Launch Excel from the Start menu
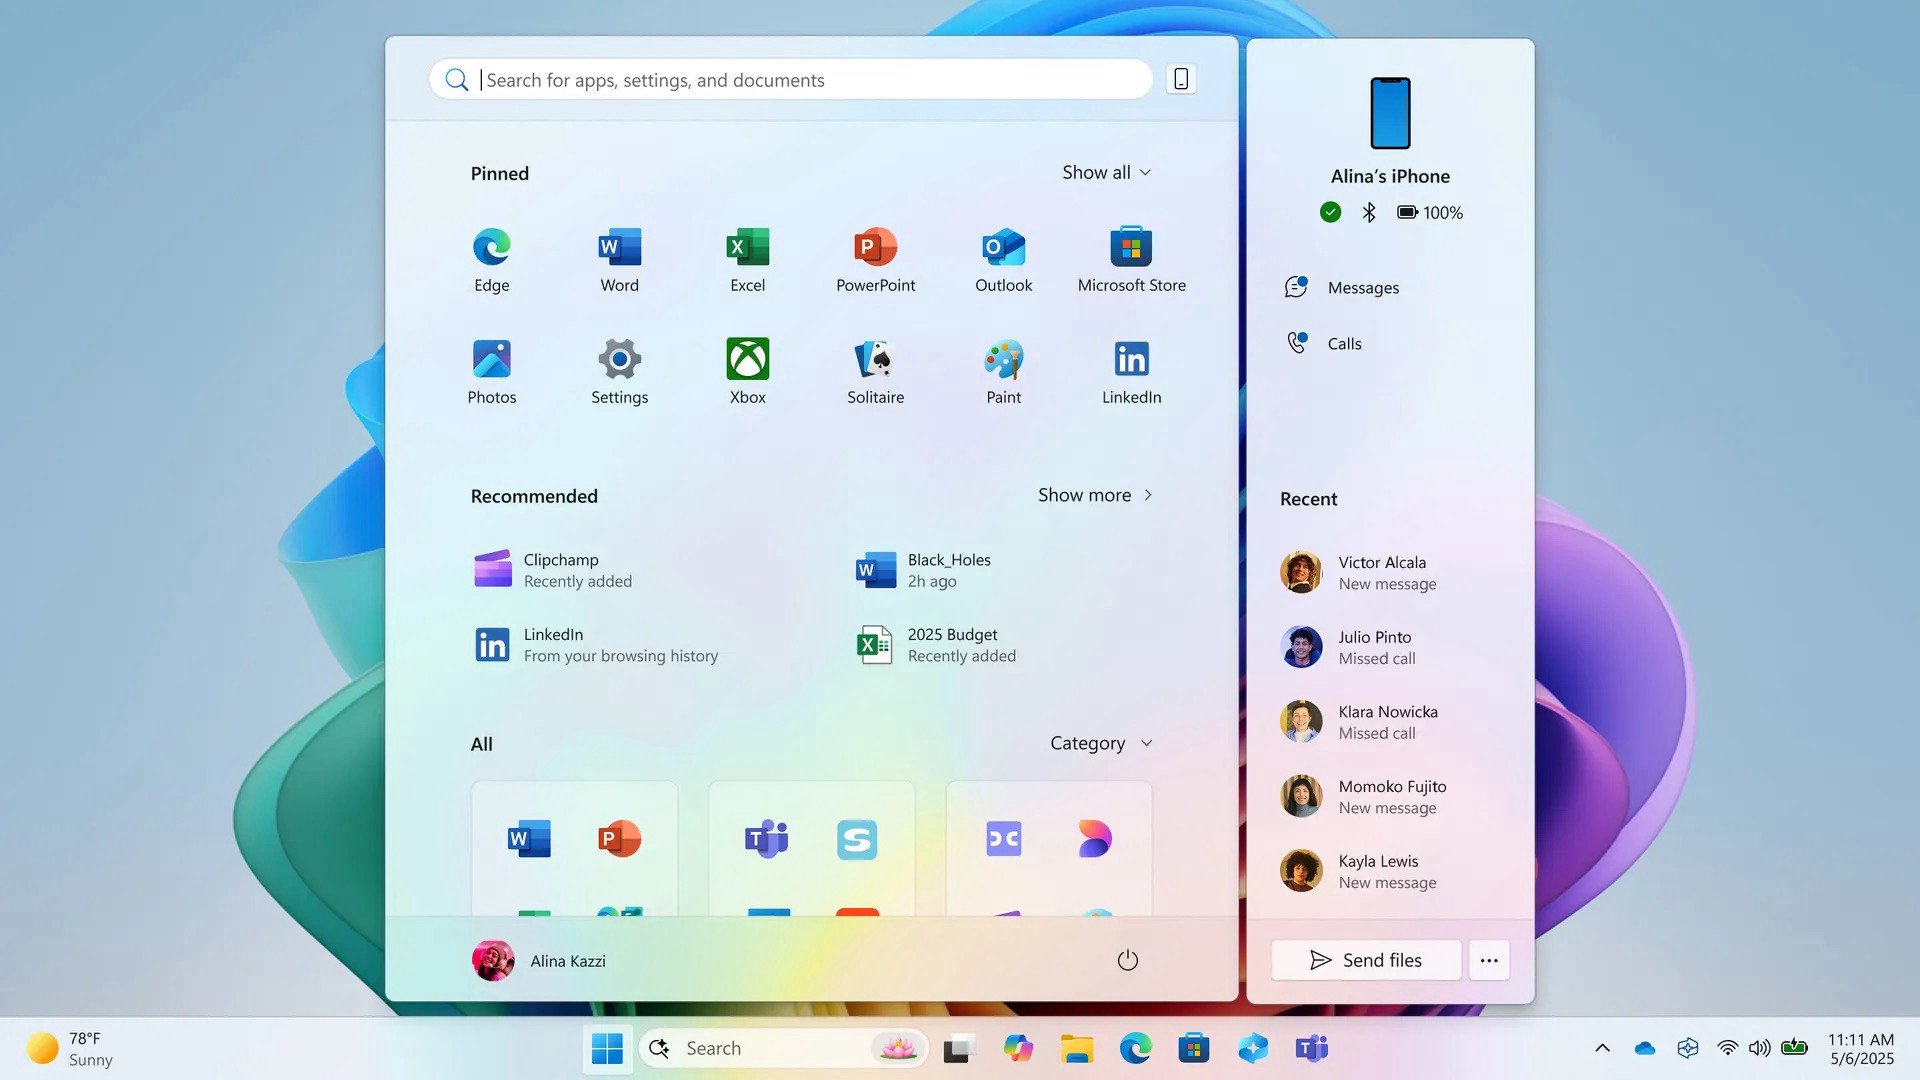 (x=747, y=258)
